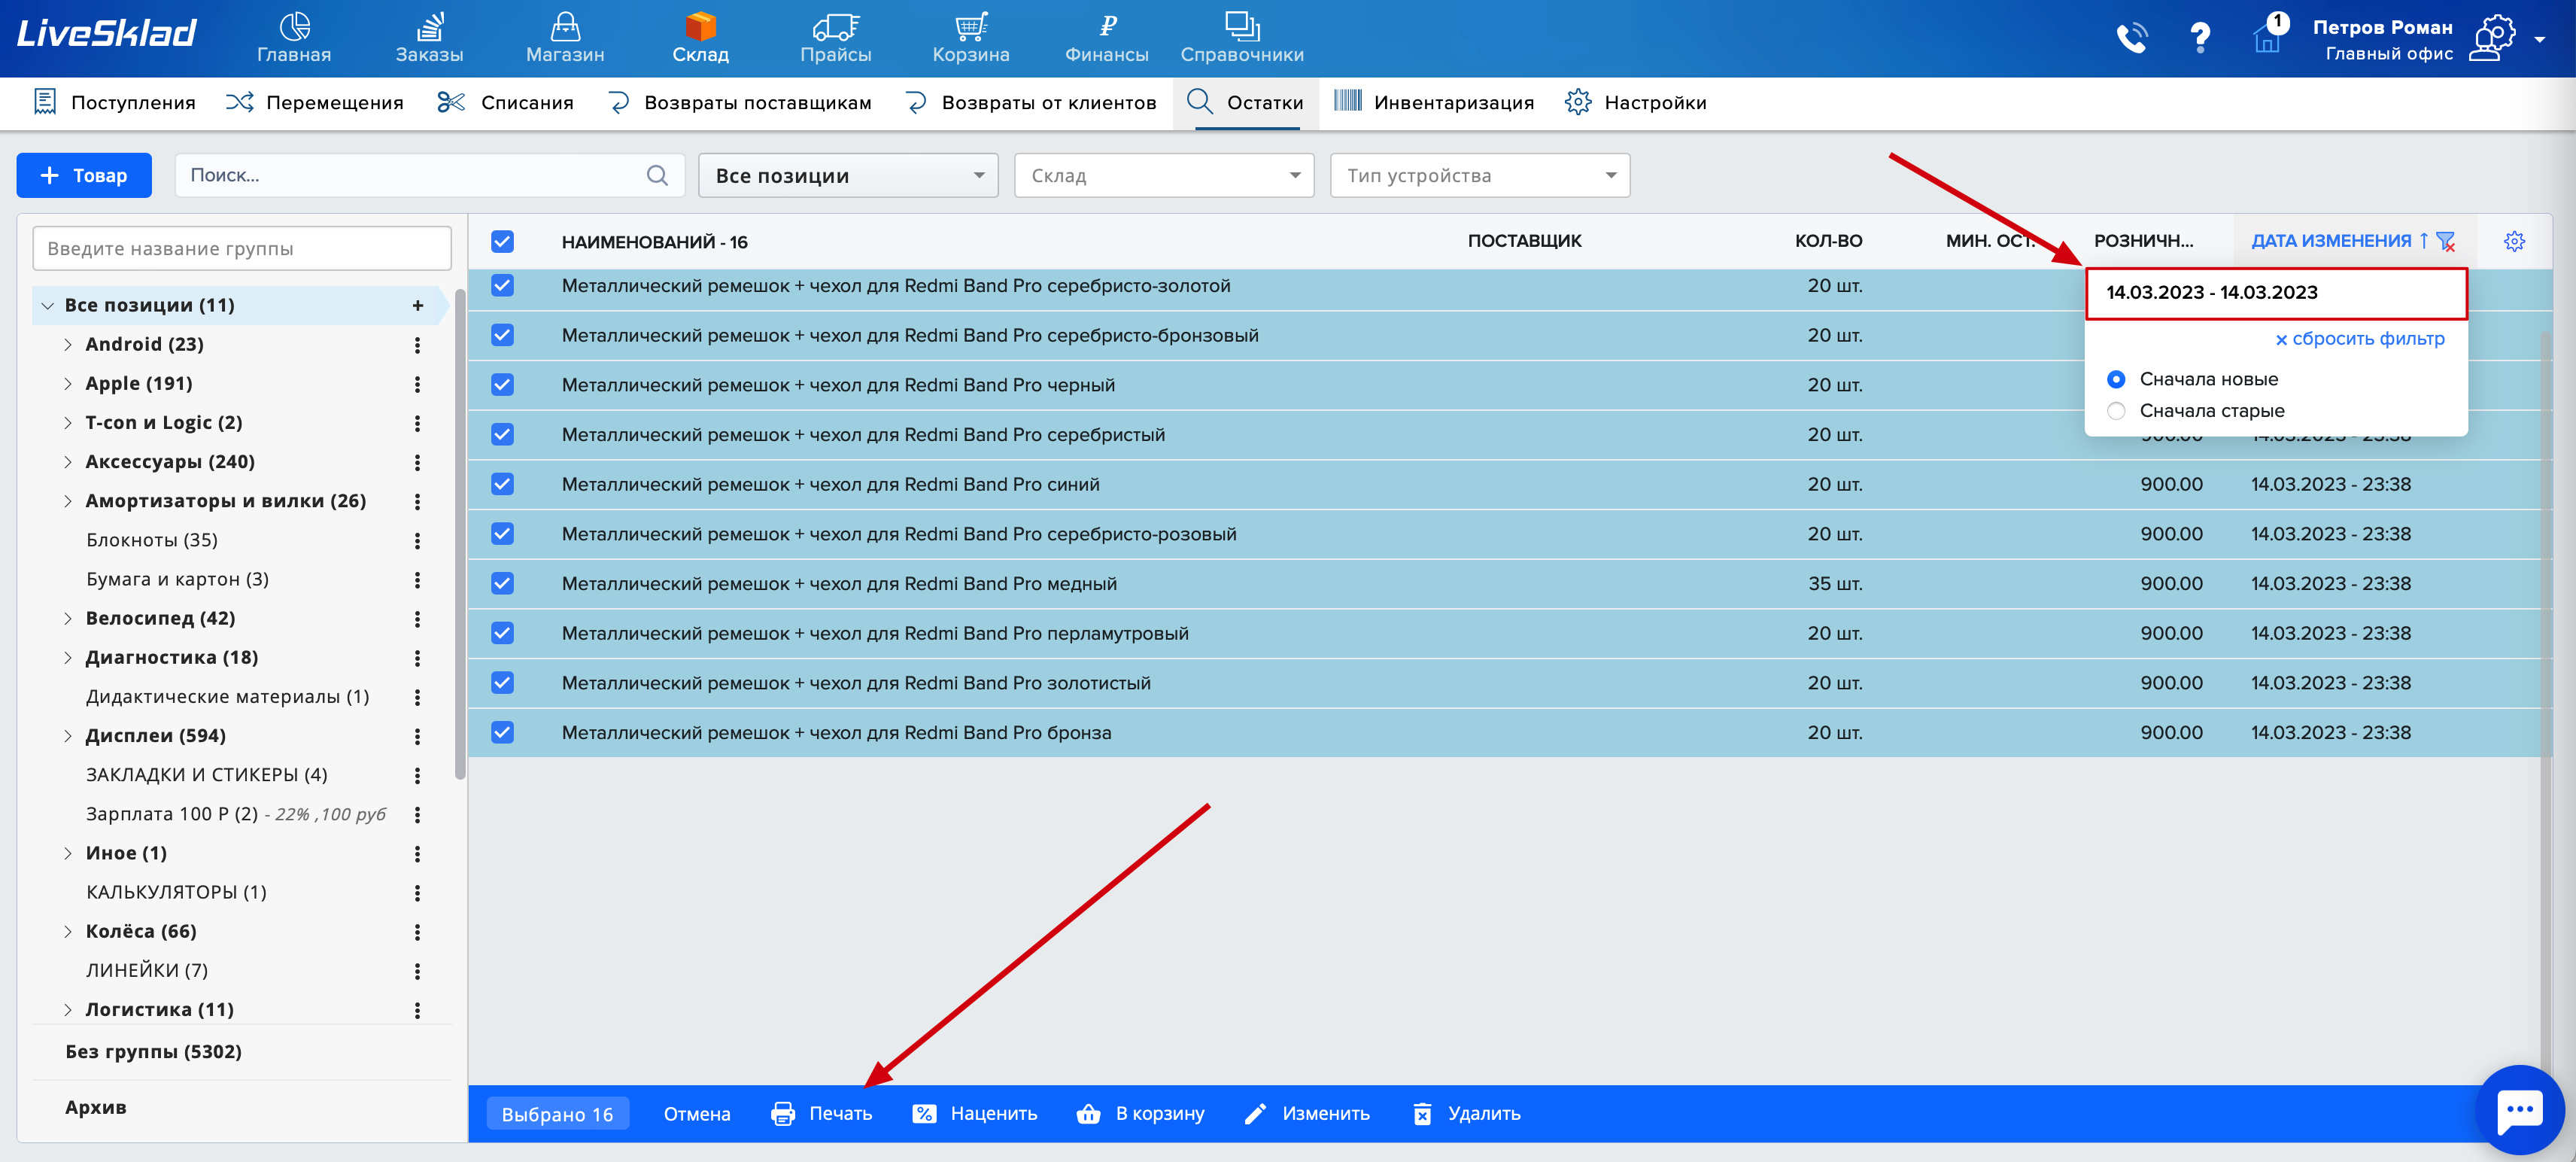Viewport: 2576px width, 1162px height.
Task: Click the LiveSklad logo
Action: click(x=107, y=34)
